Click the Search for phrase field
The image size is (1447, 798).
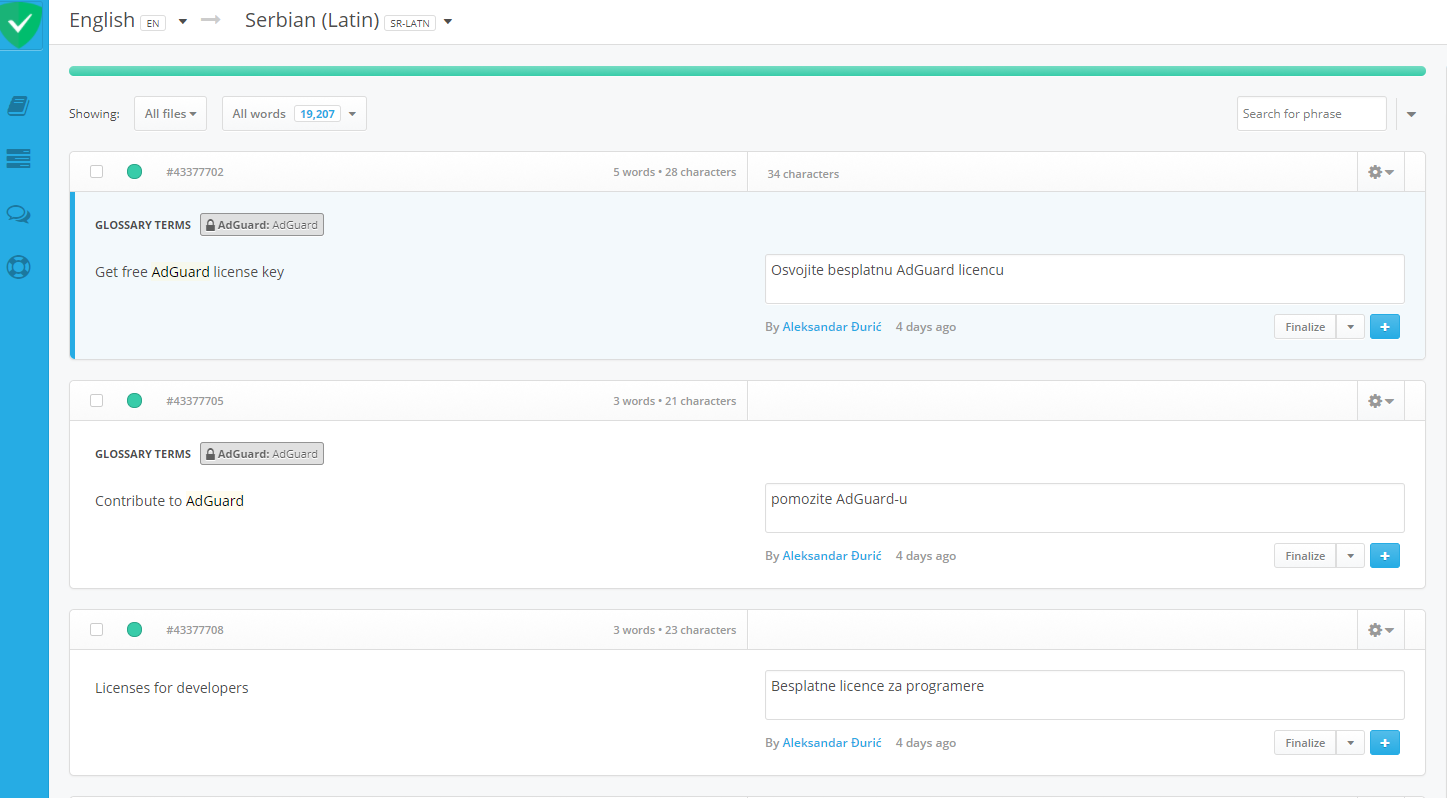[x=1311, y=114]
